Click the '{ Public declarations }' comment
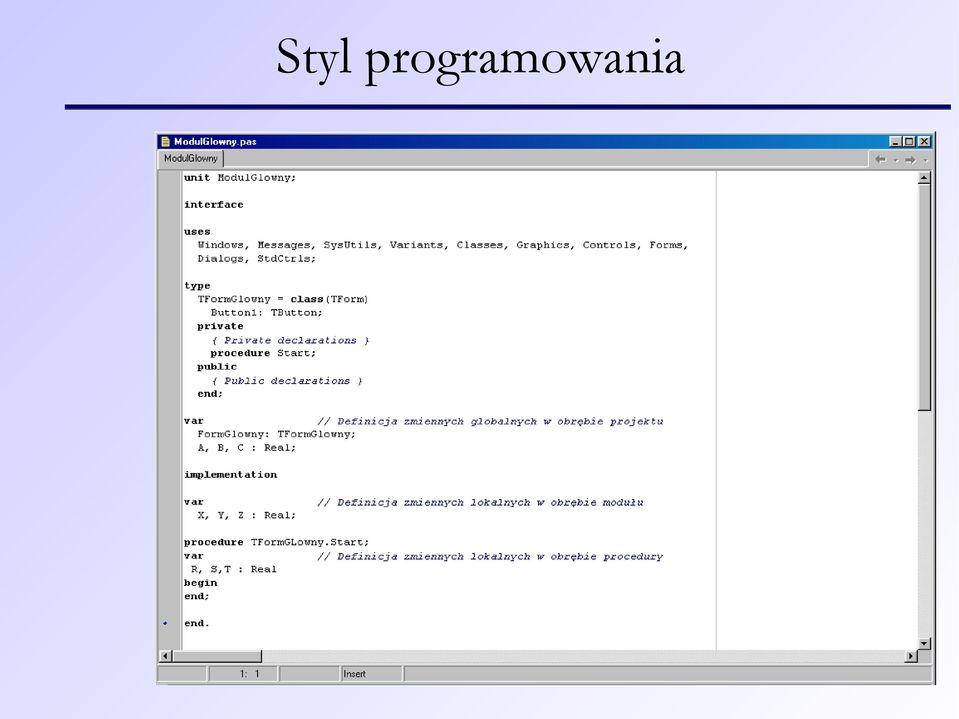 click(287, 380)
